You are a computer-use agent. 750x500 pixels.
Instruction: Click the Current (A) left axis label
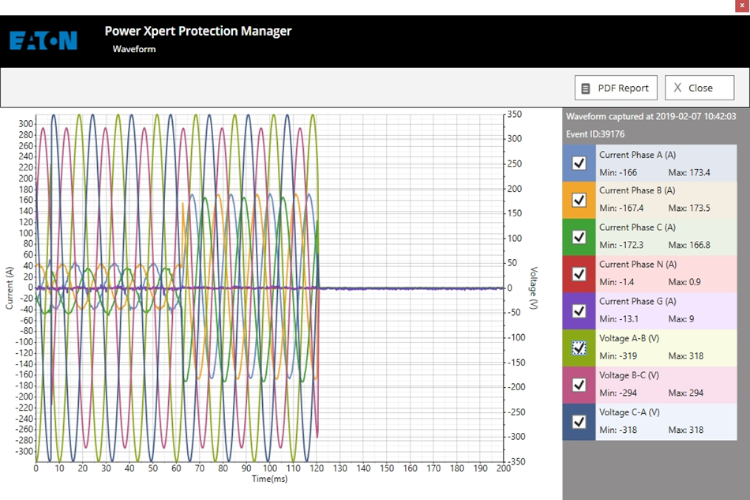pyautogui.click(x=9, y=288)
